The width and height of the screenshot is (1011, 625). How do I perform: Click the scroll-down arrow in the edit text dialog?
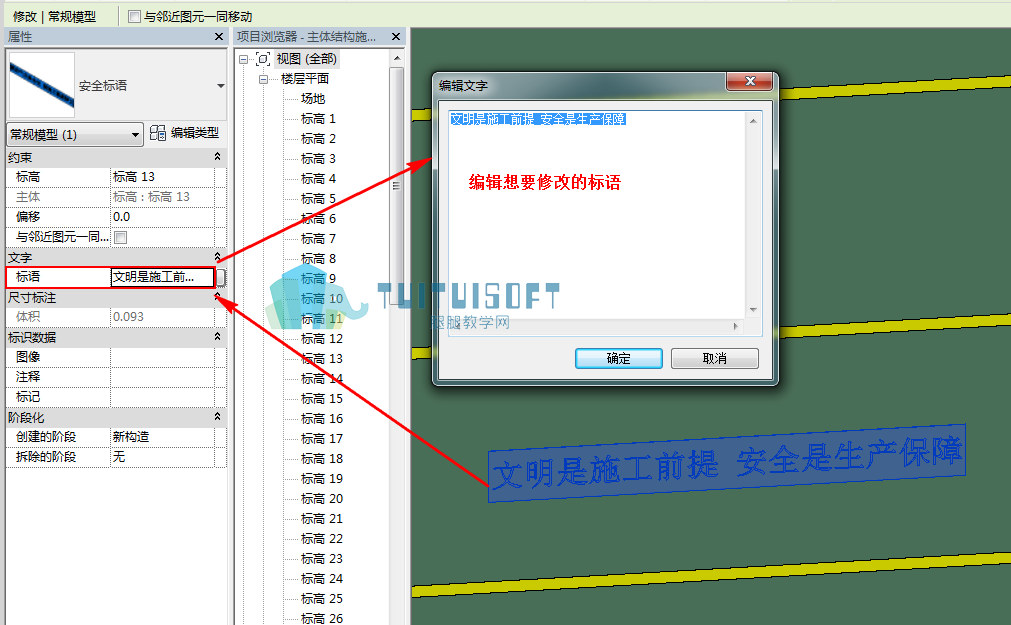coord(752,310)
